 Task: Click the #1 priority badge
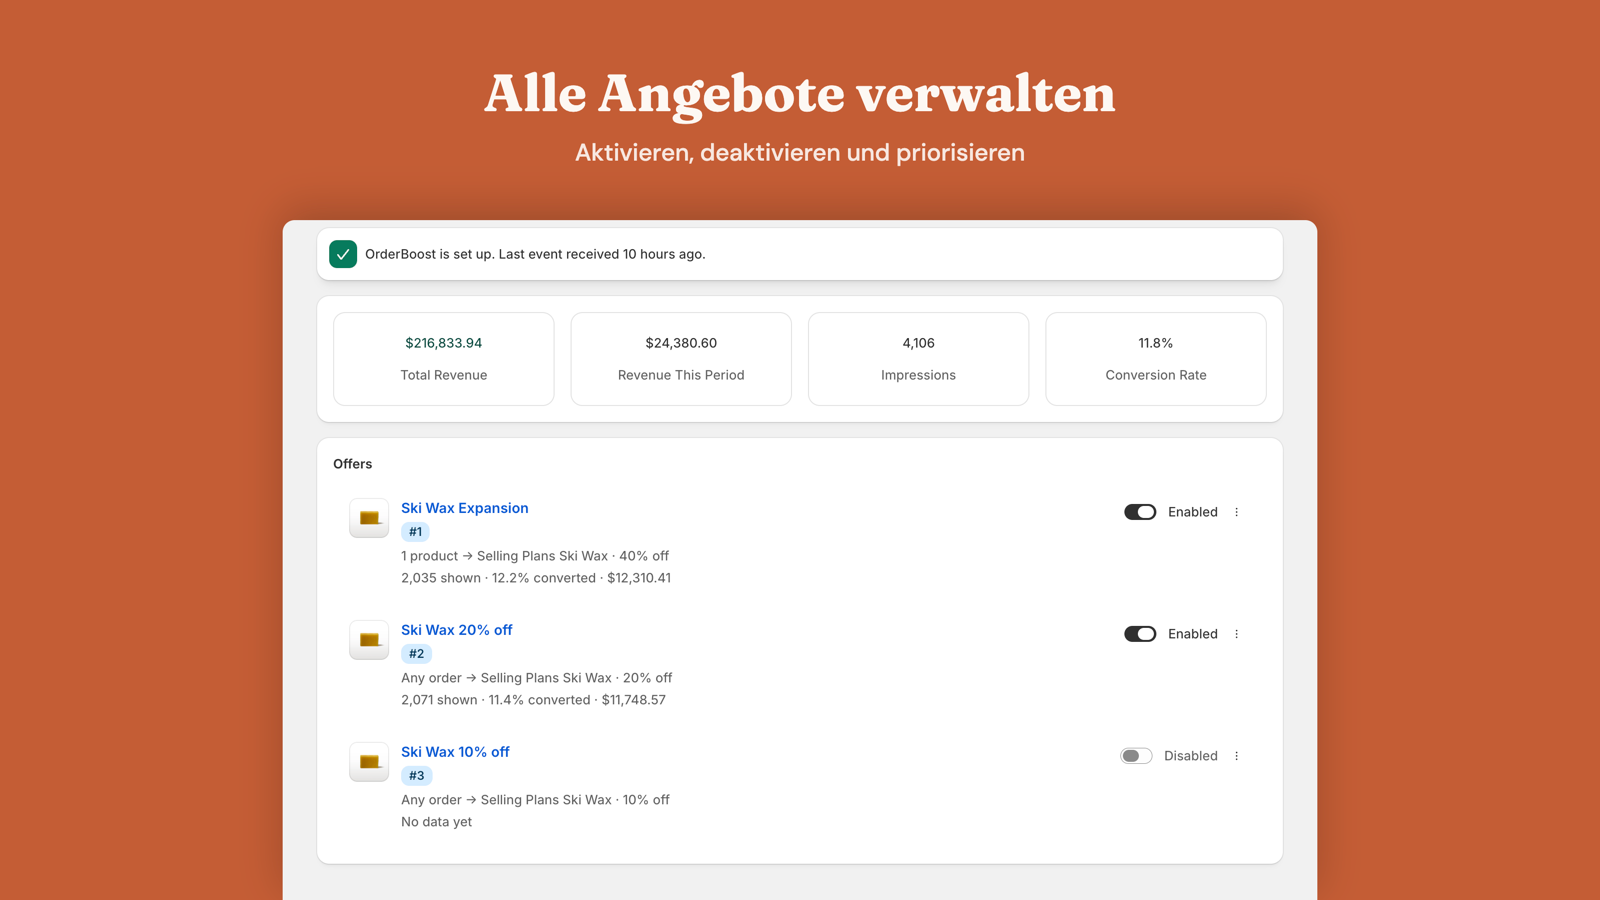415,532
